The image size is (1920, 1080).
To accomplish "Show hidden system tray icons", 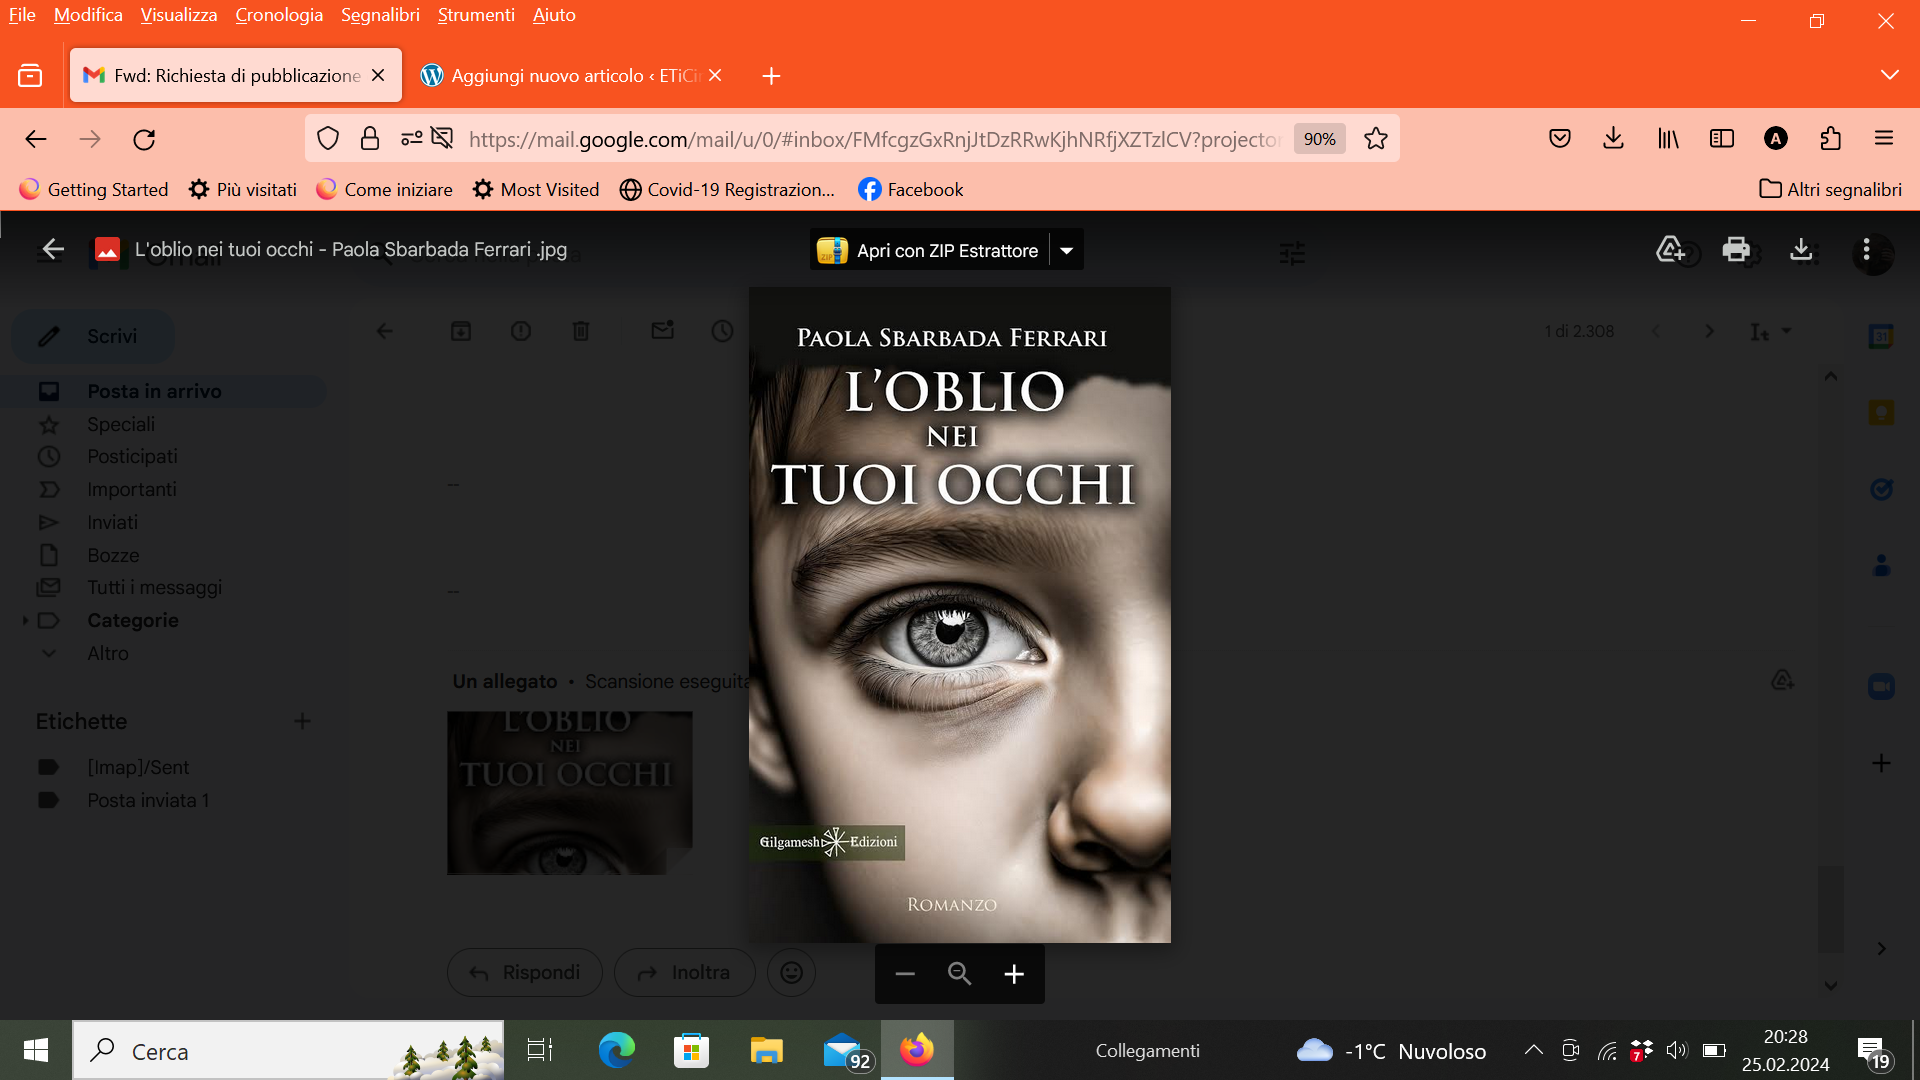I will [1533, 1050].
